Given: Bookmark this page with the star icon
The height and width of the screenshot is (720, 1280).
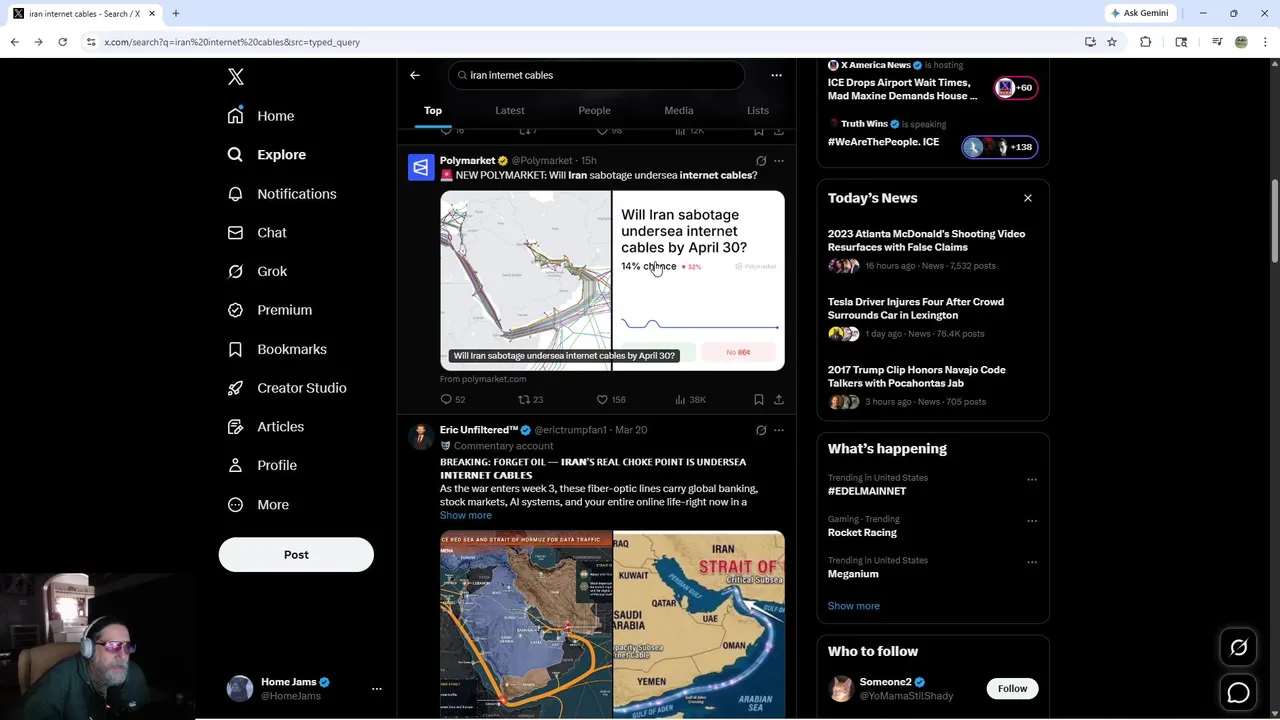Looking at the screenshot, I should pyautogui.click(x=1112, y=42).
